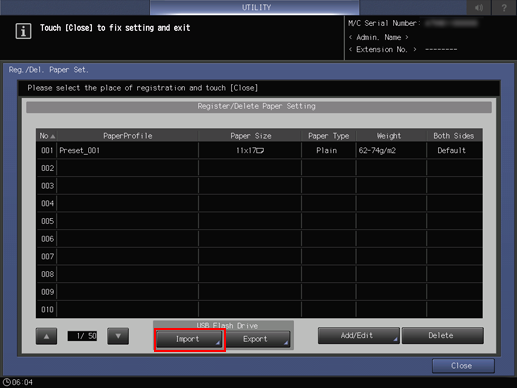This screenshot has height=388, width=517.
Task: Click the PaperProfile column header
Action: (x=128, y=136)
